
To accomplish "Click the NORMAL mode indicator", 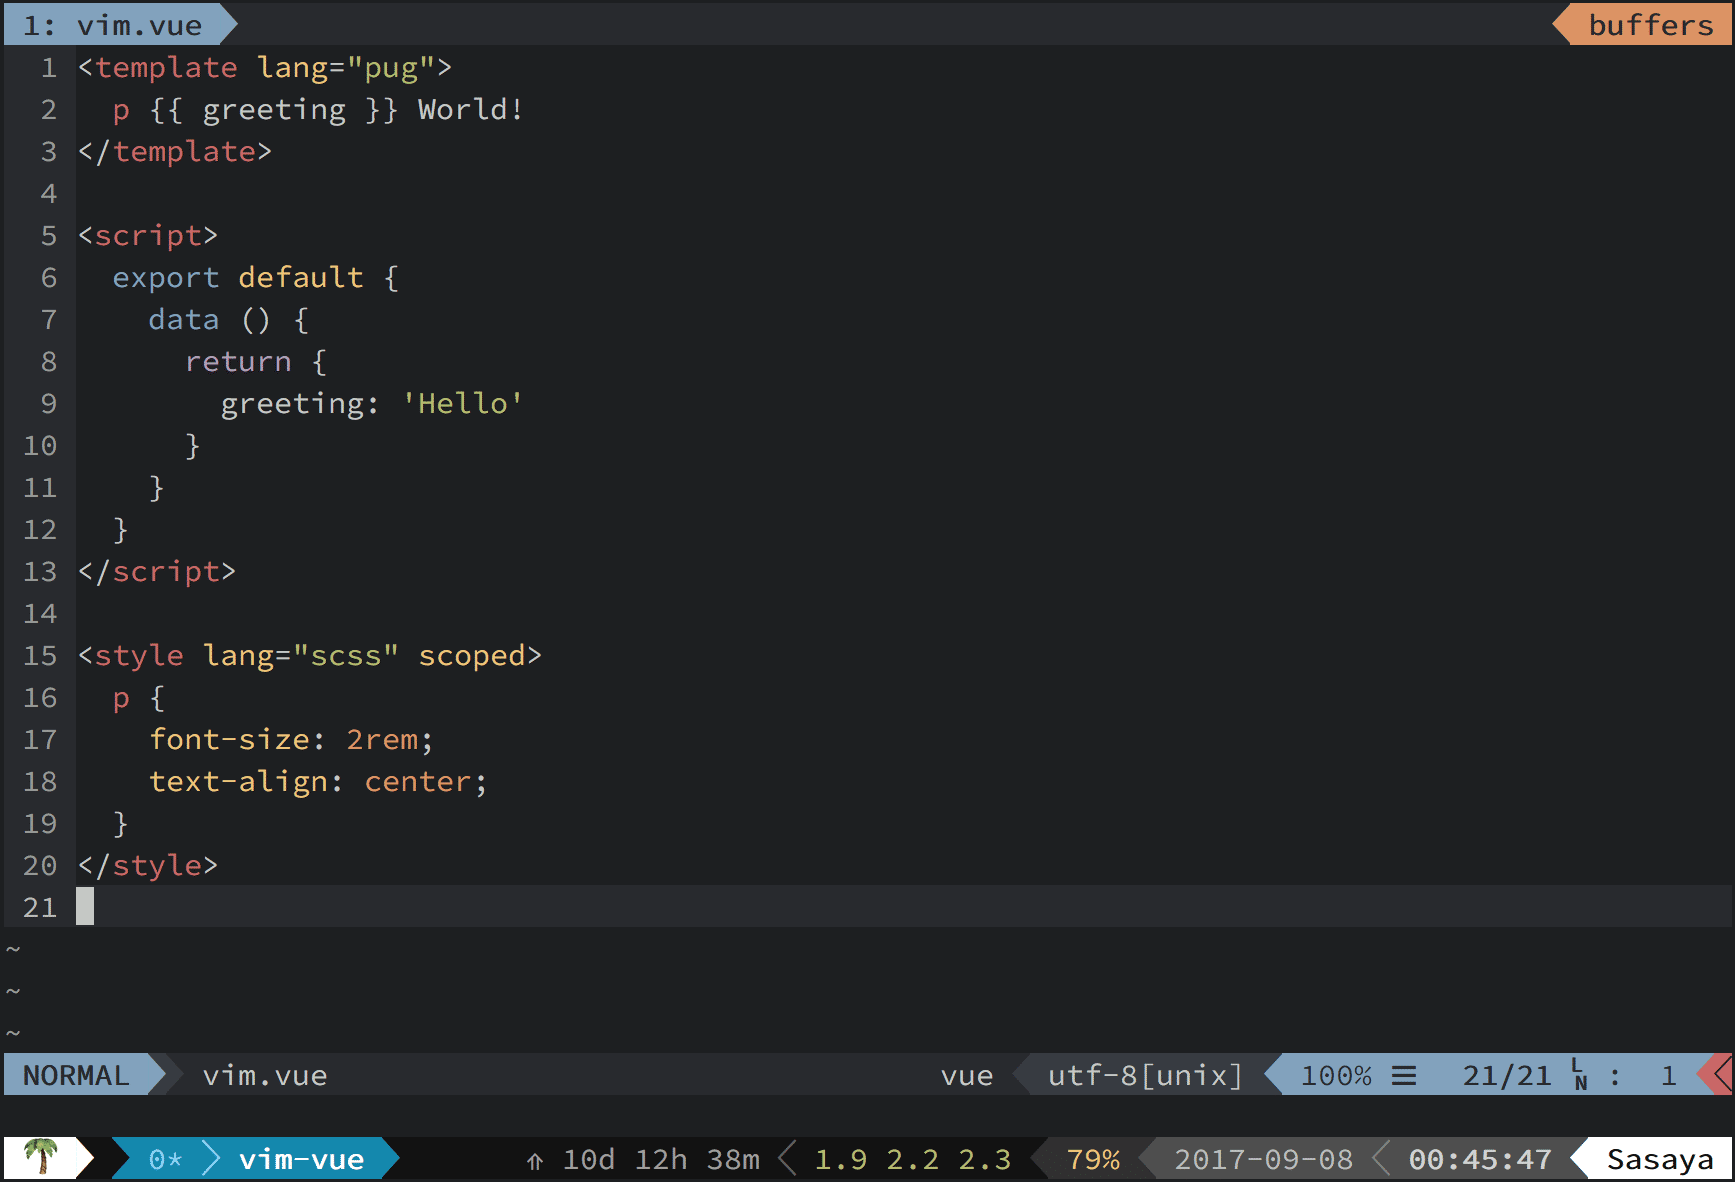I will coord(76,1075).
